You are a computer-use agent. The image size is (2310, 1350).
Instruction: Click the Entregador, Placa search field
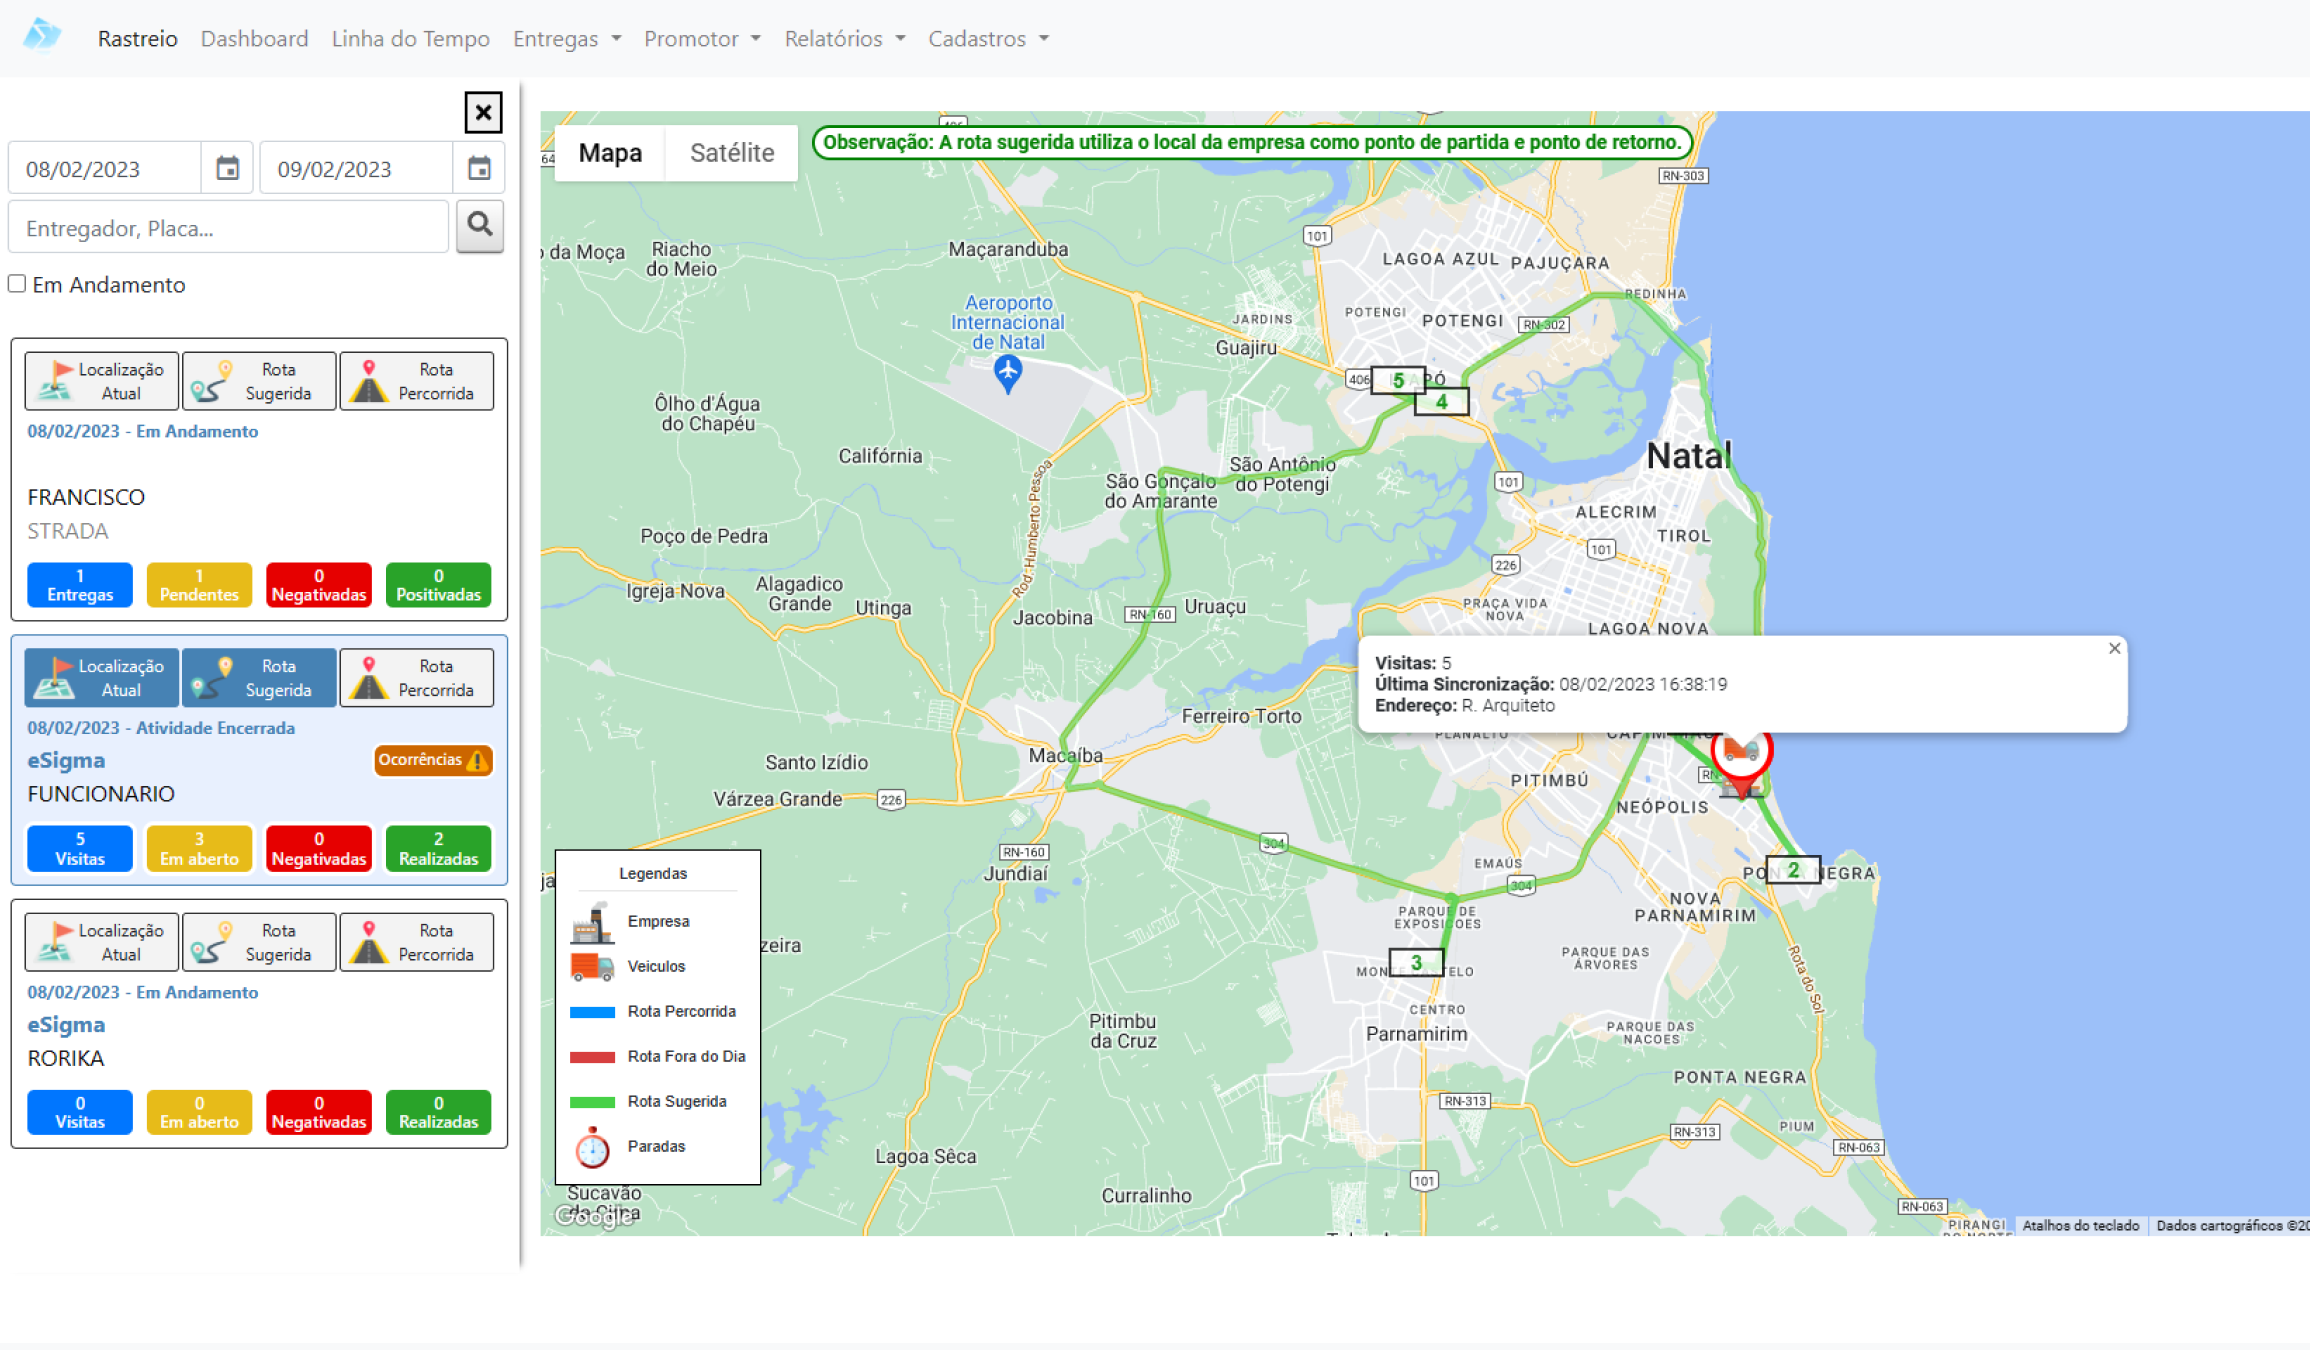pyautogui.click(x=228, y=228)
